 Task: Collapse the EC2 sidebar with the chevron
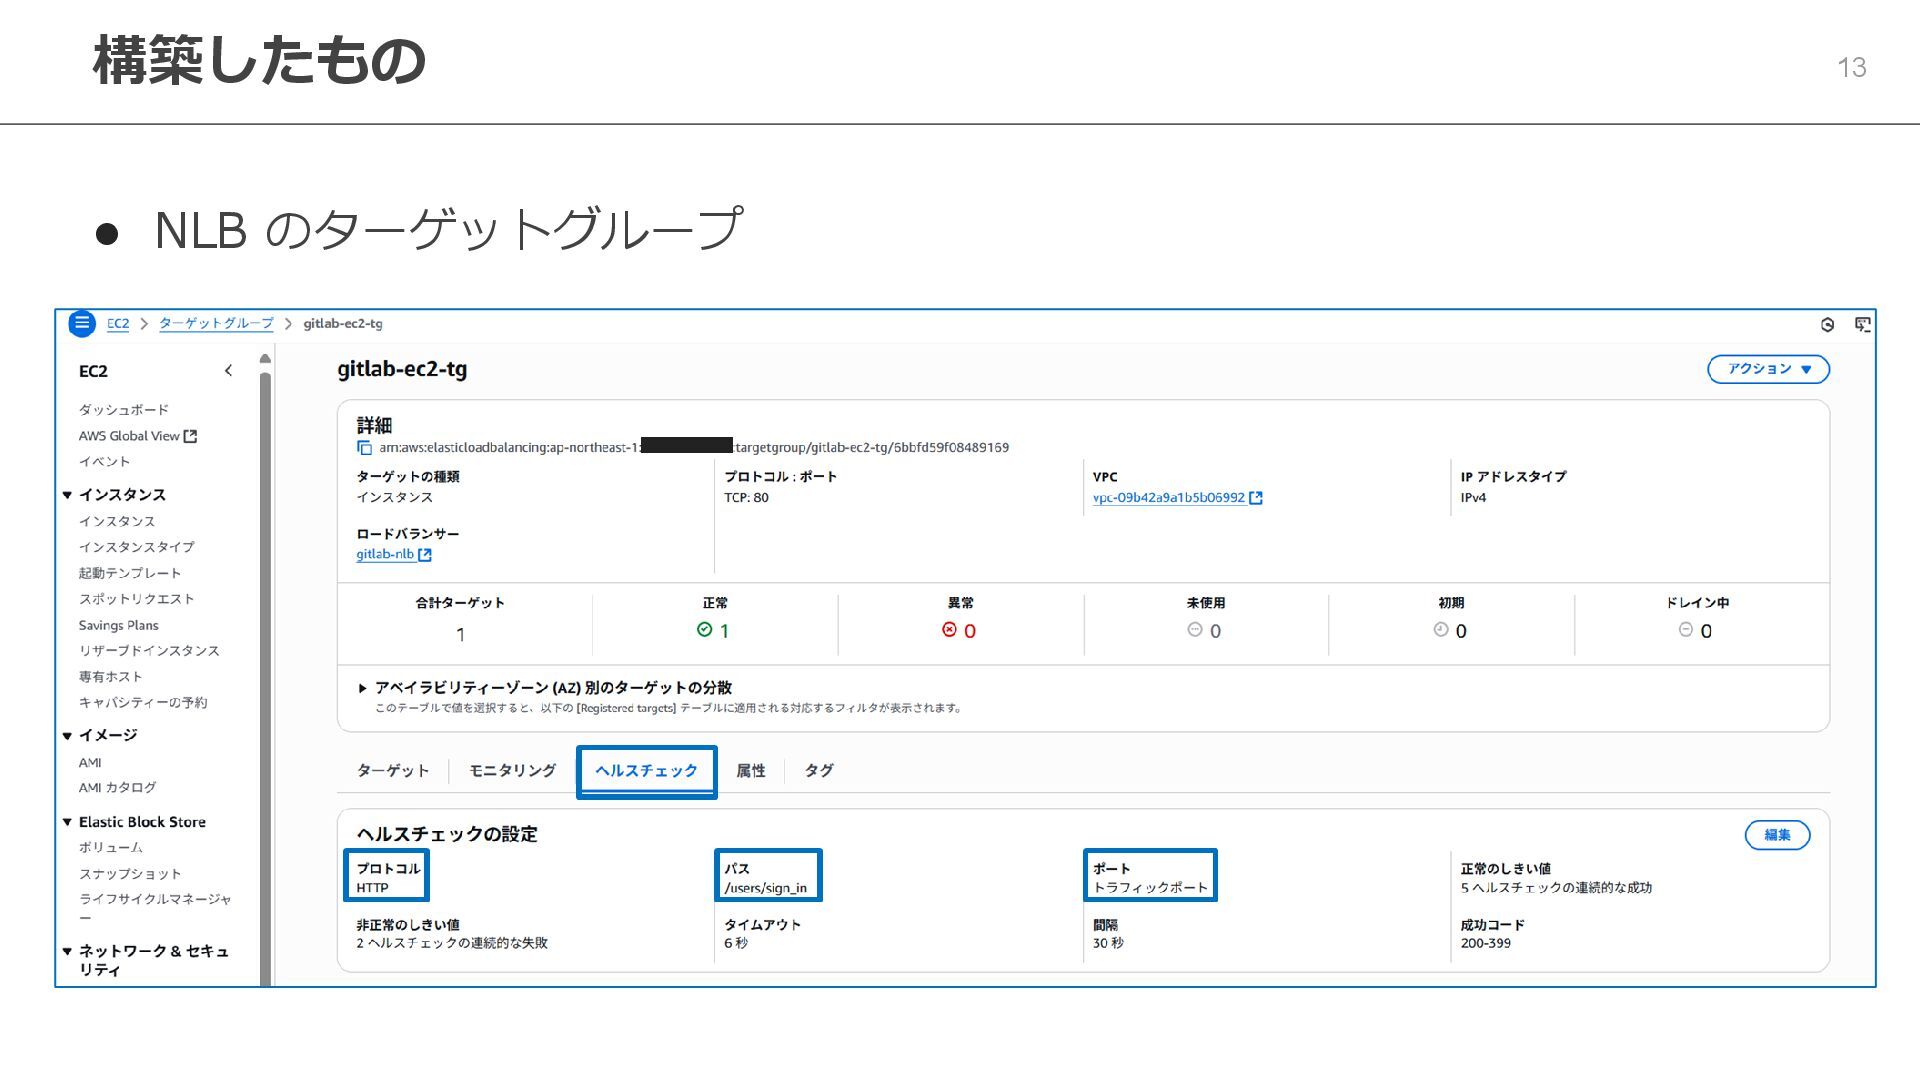tap(229, 371)
